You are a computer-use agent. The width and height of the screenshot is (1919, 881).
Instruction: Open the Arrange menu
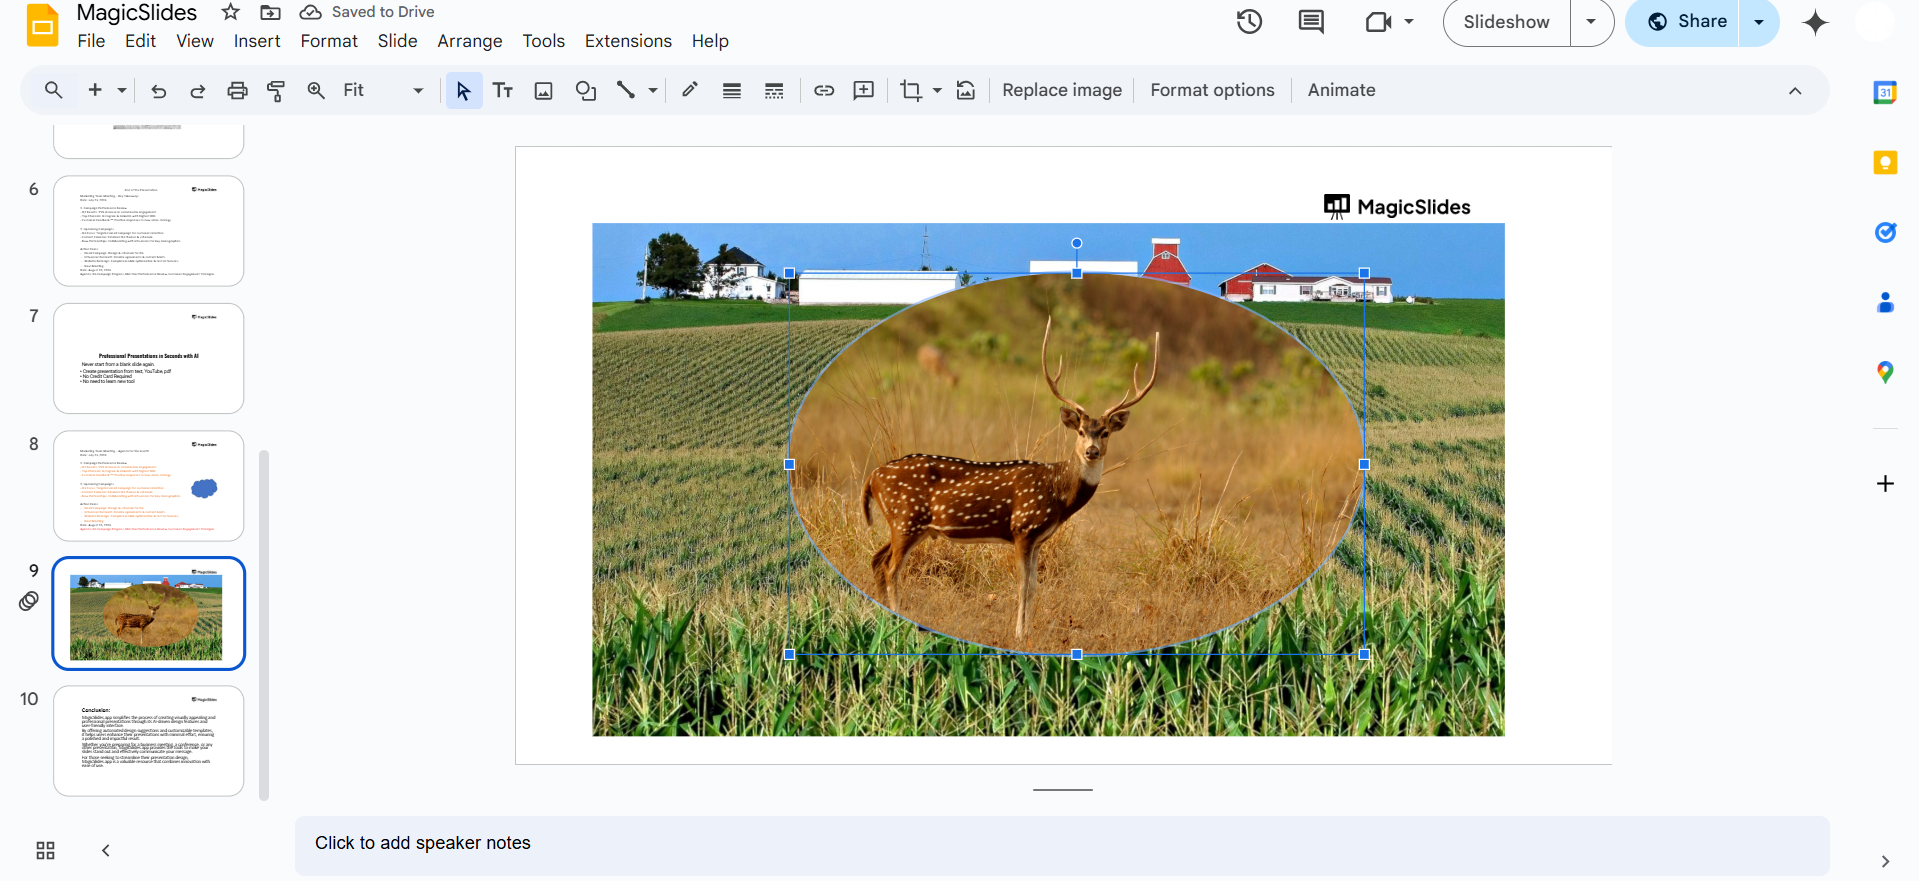tap(469, 41)
